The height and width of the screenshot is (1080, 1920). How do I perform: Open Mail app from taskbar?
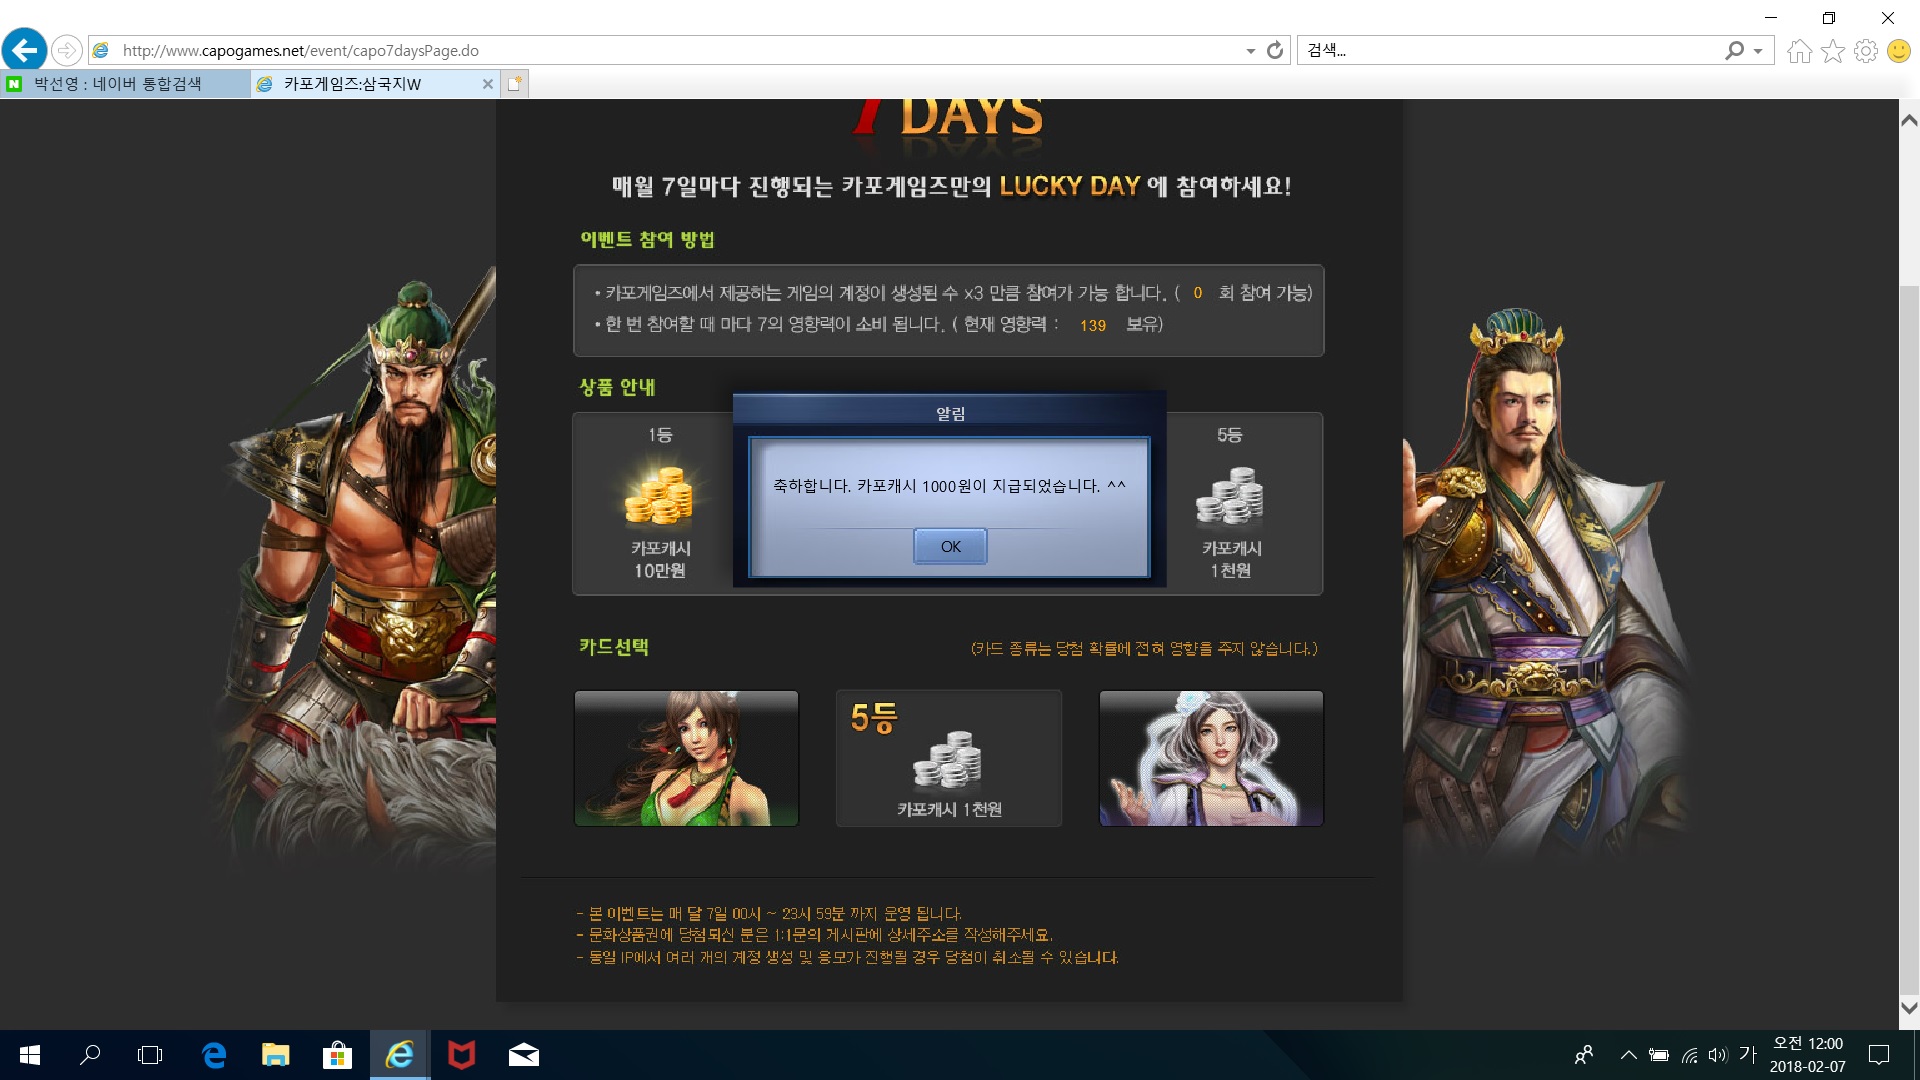(x=524, y=1055)
